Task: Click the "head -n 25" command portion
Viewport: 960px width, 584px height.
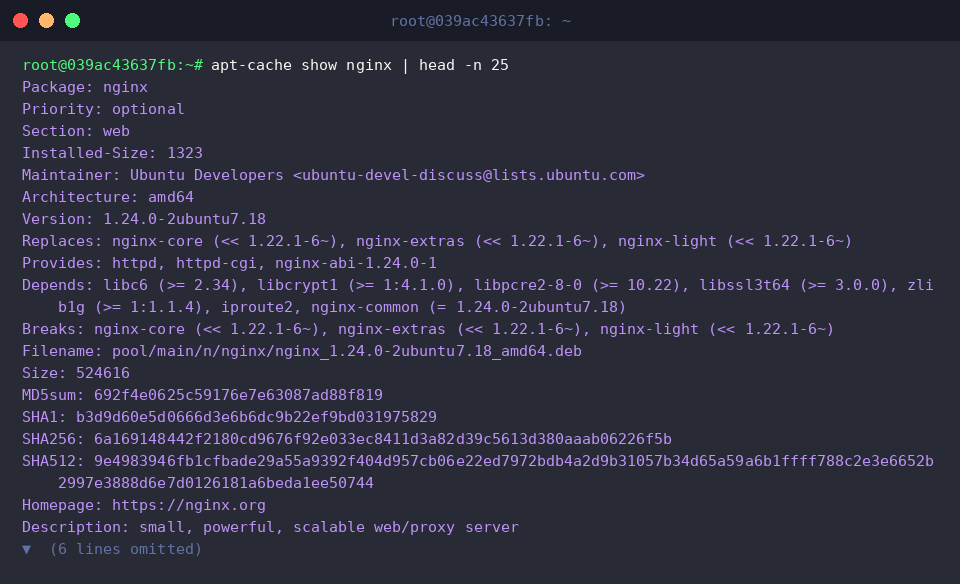Action: click(463, 65)
